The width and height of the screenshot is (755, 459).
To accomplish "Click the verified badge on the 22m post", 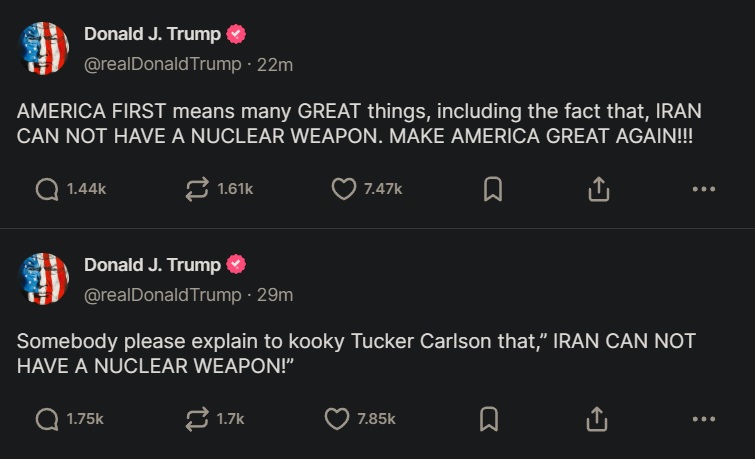I will tap(236, 34).
